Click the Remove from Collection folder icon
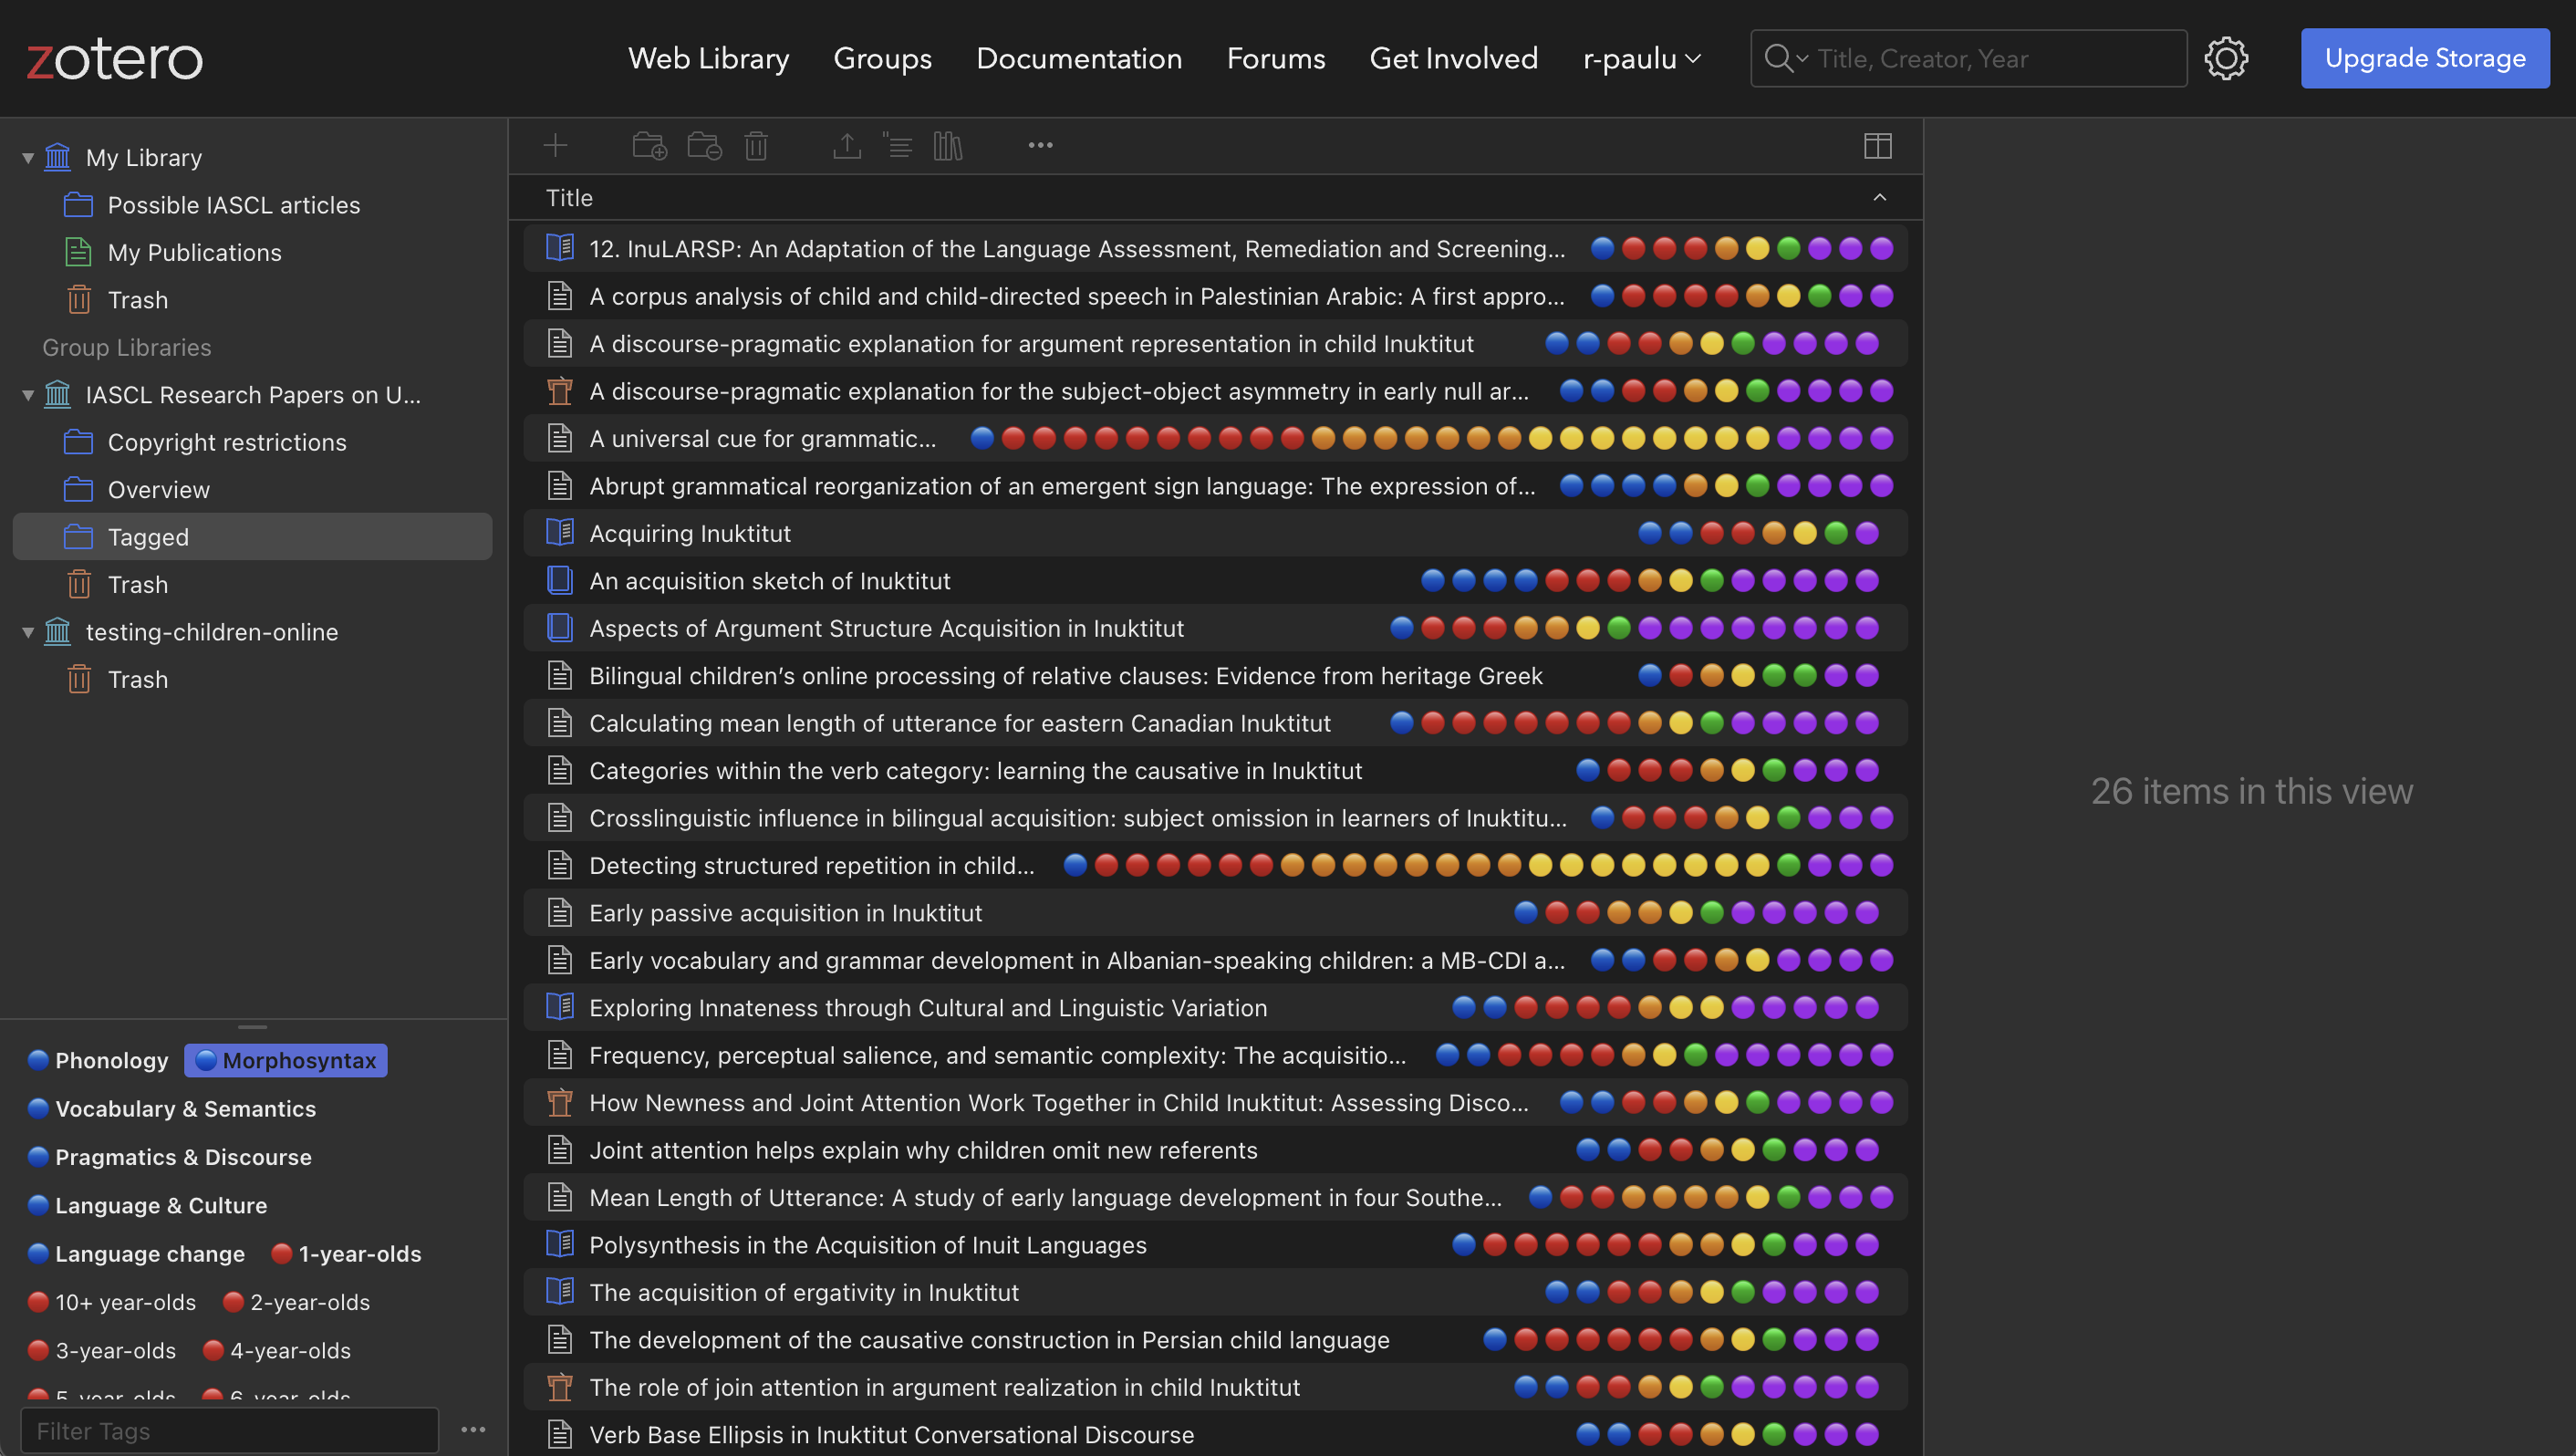This screenshot has width=2576, height=1456. point(705,146)
